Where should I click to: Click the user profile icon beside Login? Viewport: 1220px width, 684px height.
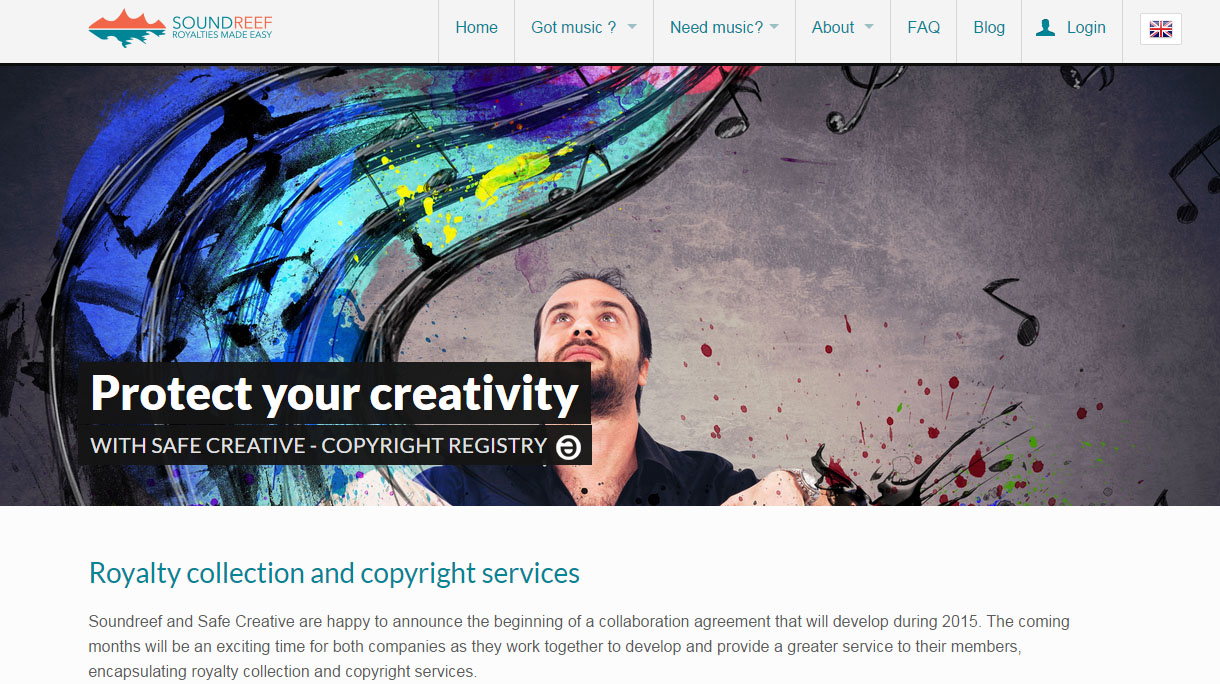1046,28
